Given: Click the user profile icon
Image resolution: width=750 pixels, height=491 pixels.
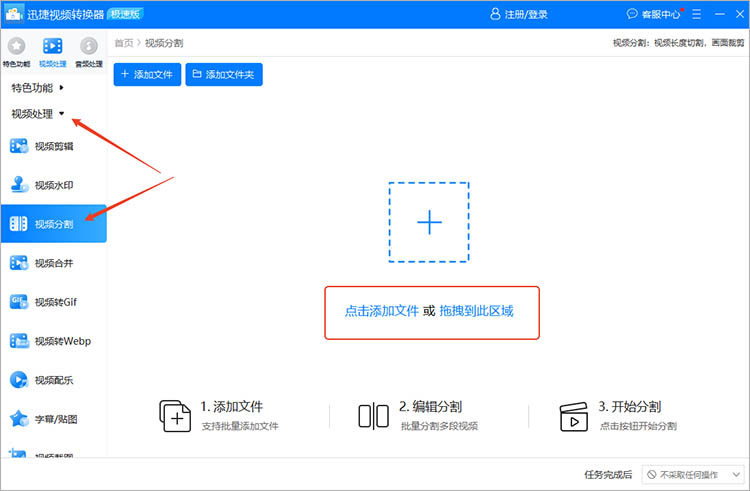Looking at the screenshot, I should pos(495,14).
